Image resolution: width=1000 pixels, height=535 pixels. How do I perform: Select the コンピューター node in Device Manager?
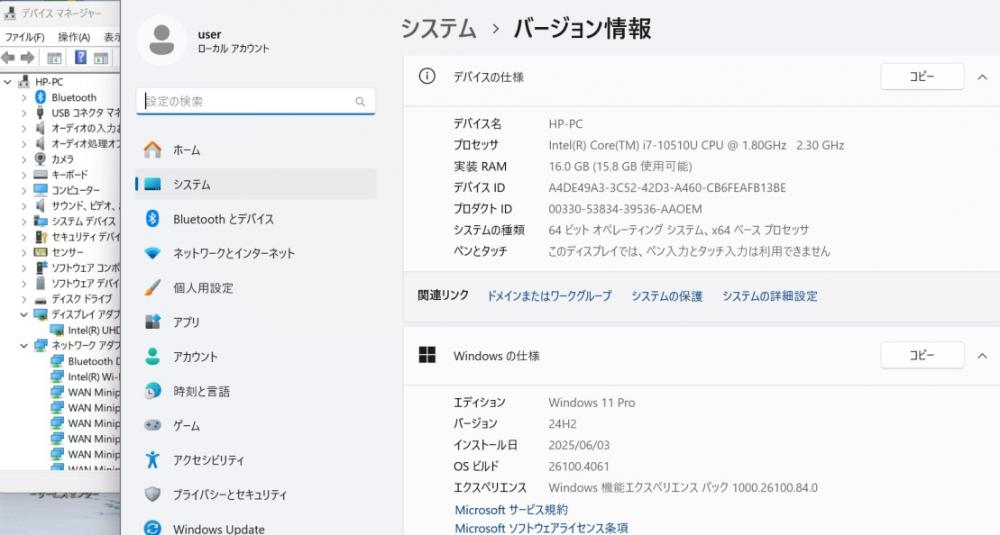point(75,190)
